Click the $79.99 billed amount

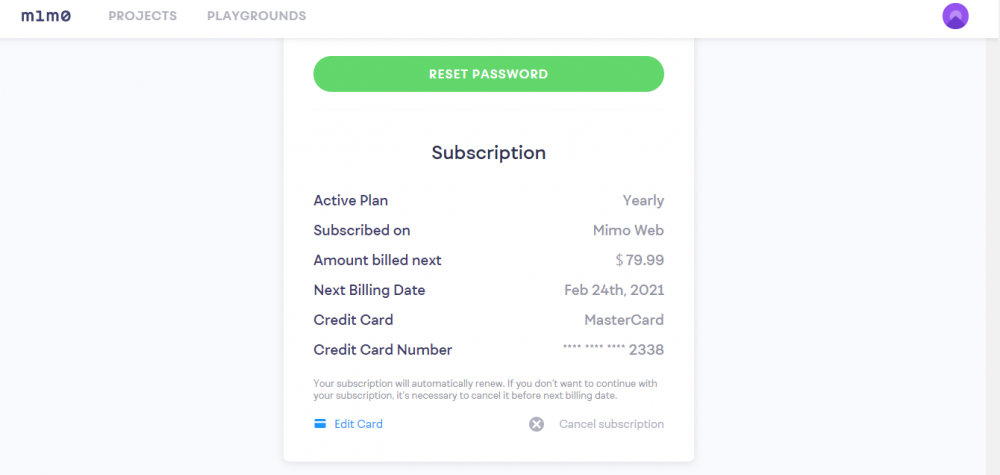(640, 260)
